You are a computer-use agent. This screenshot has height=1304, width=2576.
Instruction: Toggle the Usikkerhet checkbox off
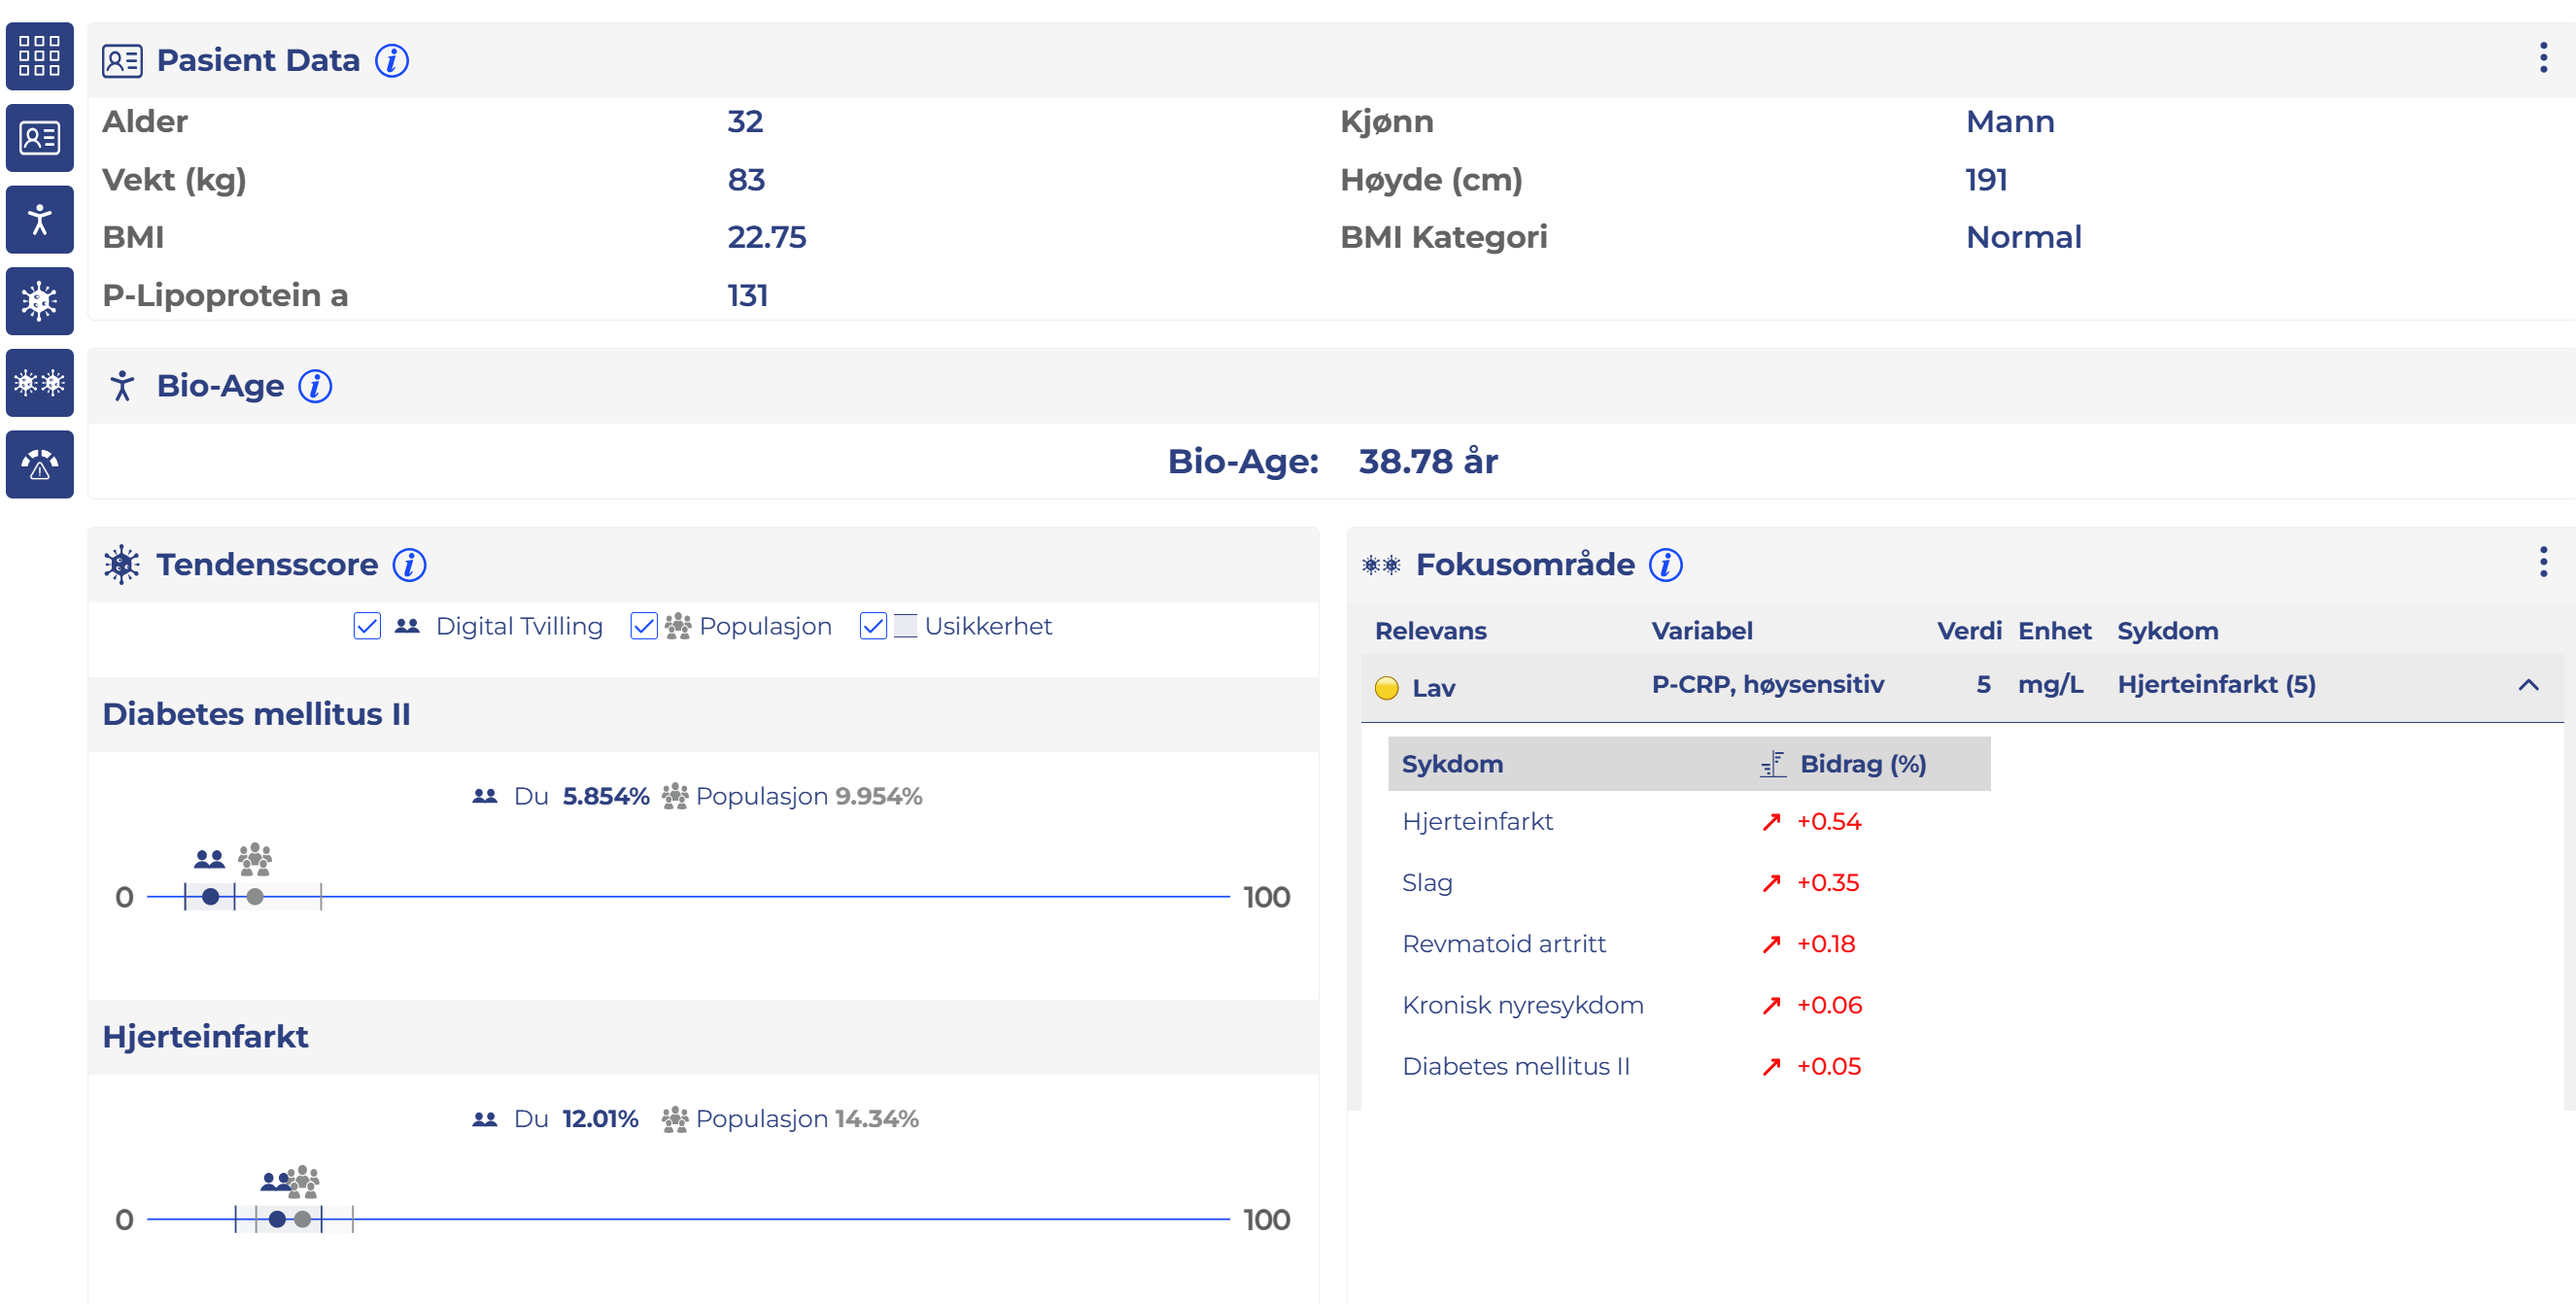872,626
